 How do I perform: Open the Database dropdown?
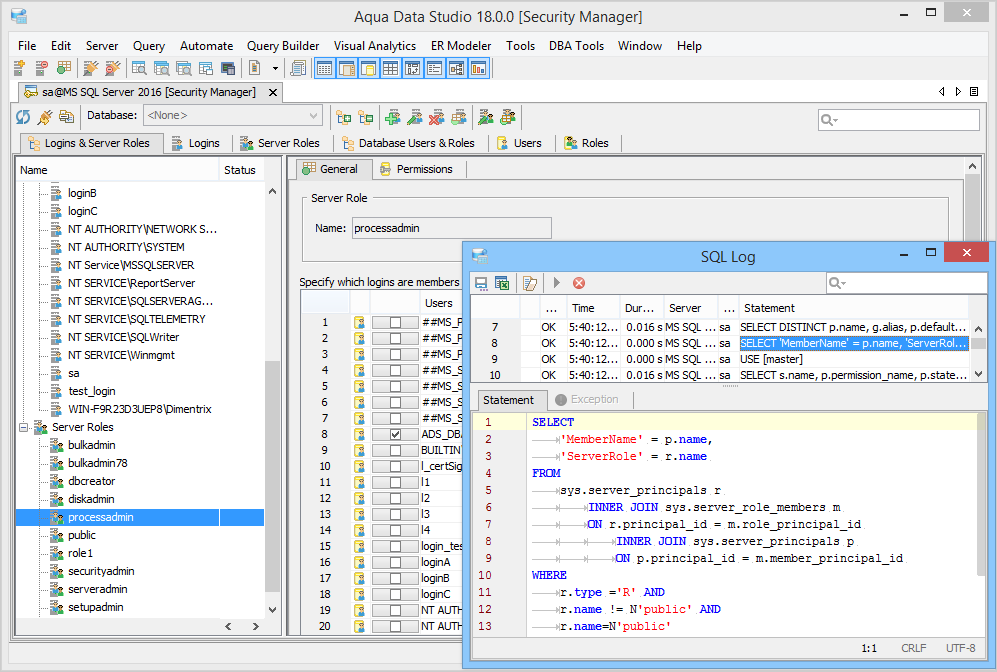tap(314, 116)
